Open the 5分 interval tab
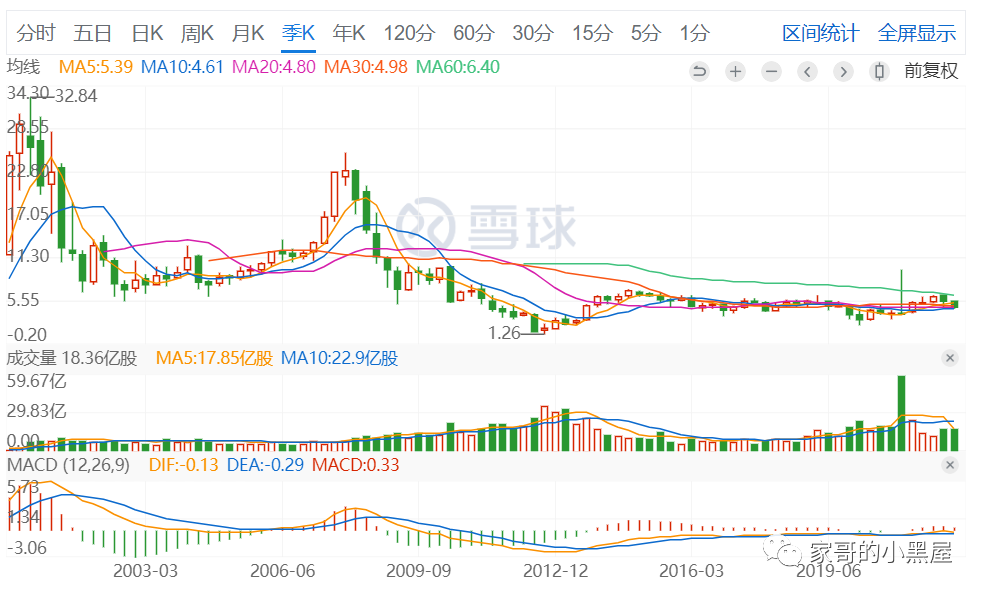This screenshot has height=595, width=984. tap(646, 33)
